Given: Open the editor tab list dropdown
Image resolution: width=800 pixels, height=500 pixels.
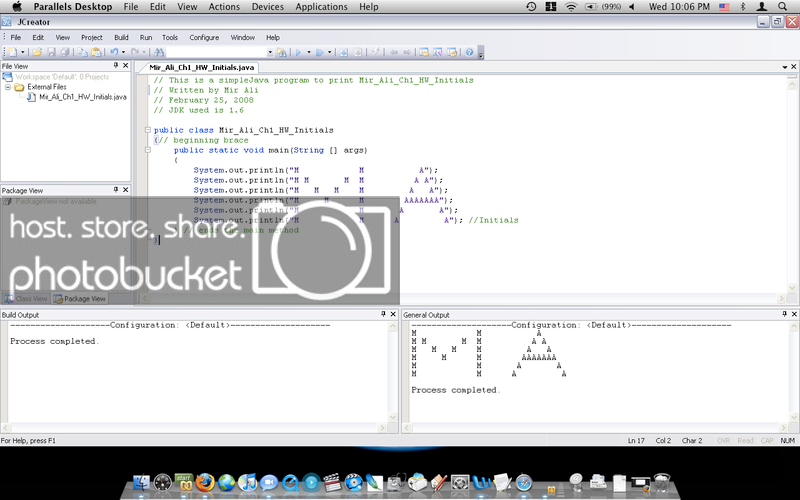Looking at the screenshot, I should pyautogui.click(x=784, y=67).
